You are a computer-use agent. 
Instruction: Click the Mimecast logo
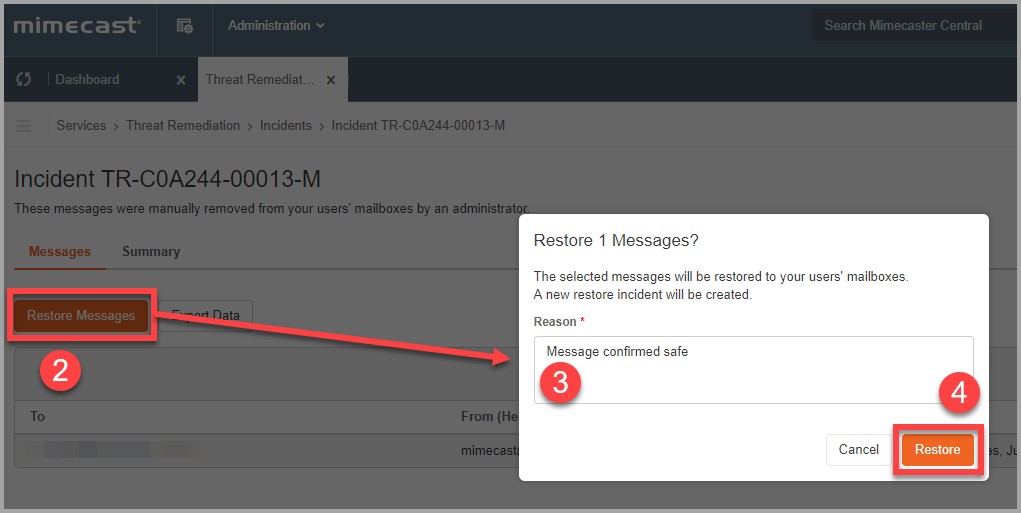tap(76, 26)
